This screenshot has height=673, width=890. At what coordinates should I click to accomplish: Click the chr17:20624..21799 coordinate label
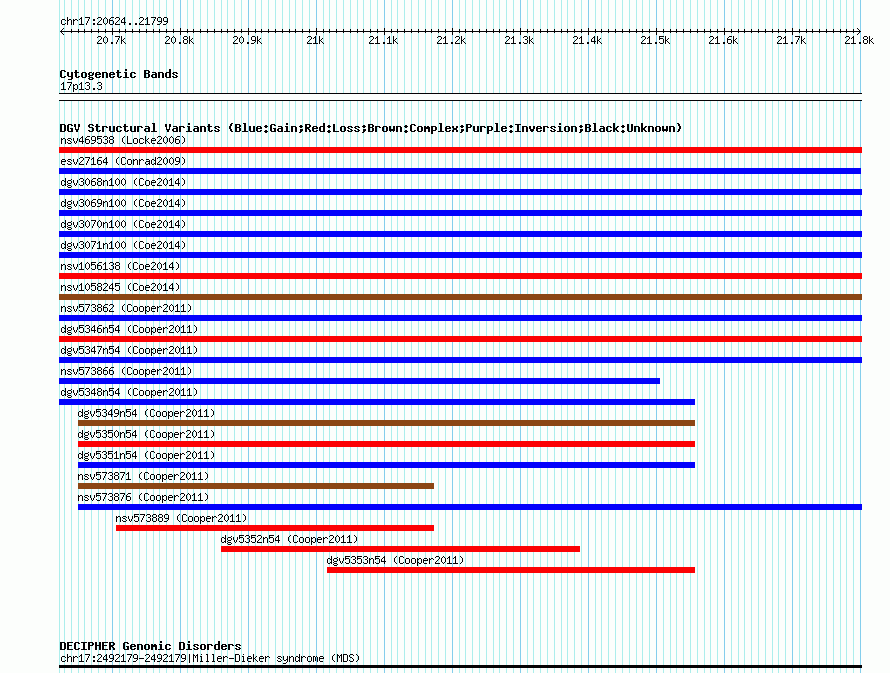[114, 21]
